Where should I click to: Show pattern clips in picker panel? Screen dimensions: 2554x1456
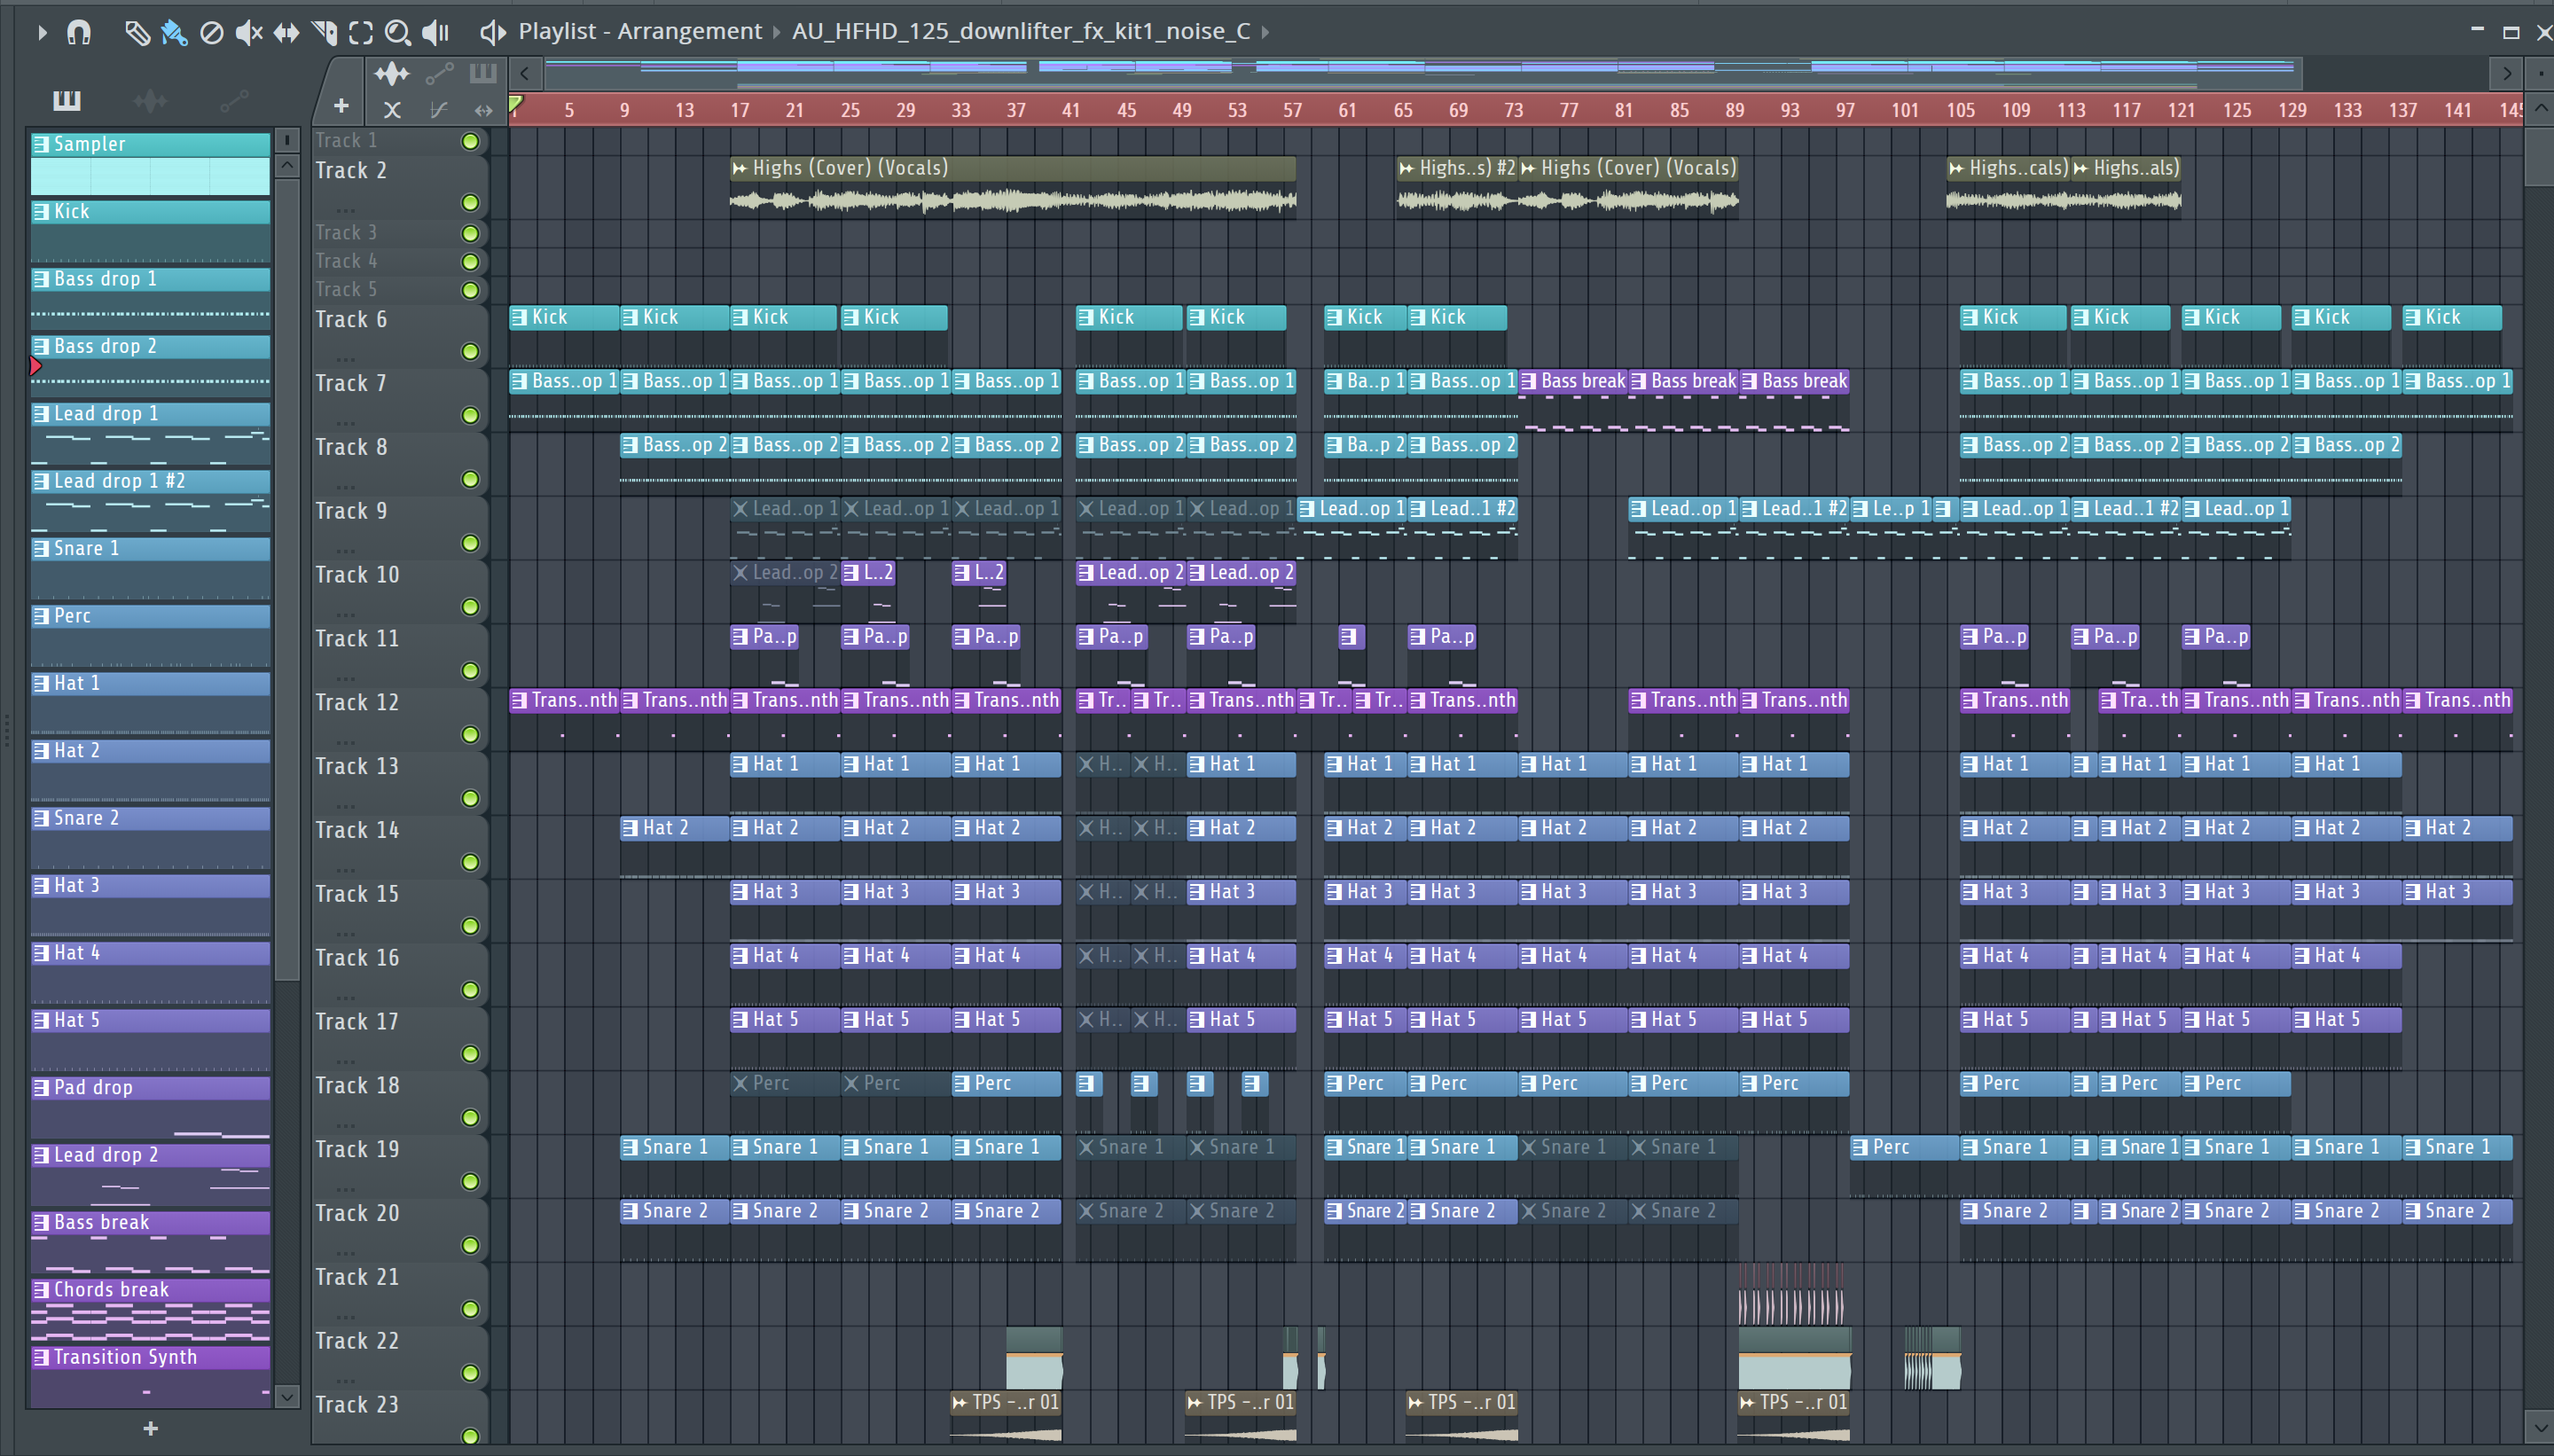click(67, 100)
